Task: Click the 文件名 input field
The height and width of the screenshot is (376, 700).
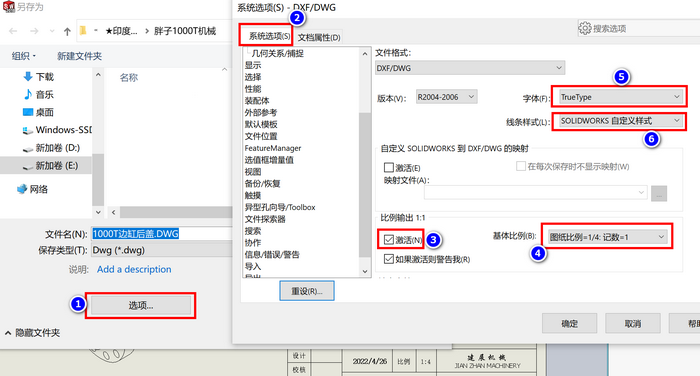Action: point(162,234)
